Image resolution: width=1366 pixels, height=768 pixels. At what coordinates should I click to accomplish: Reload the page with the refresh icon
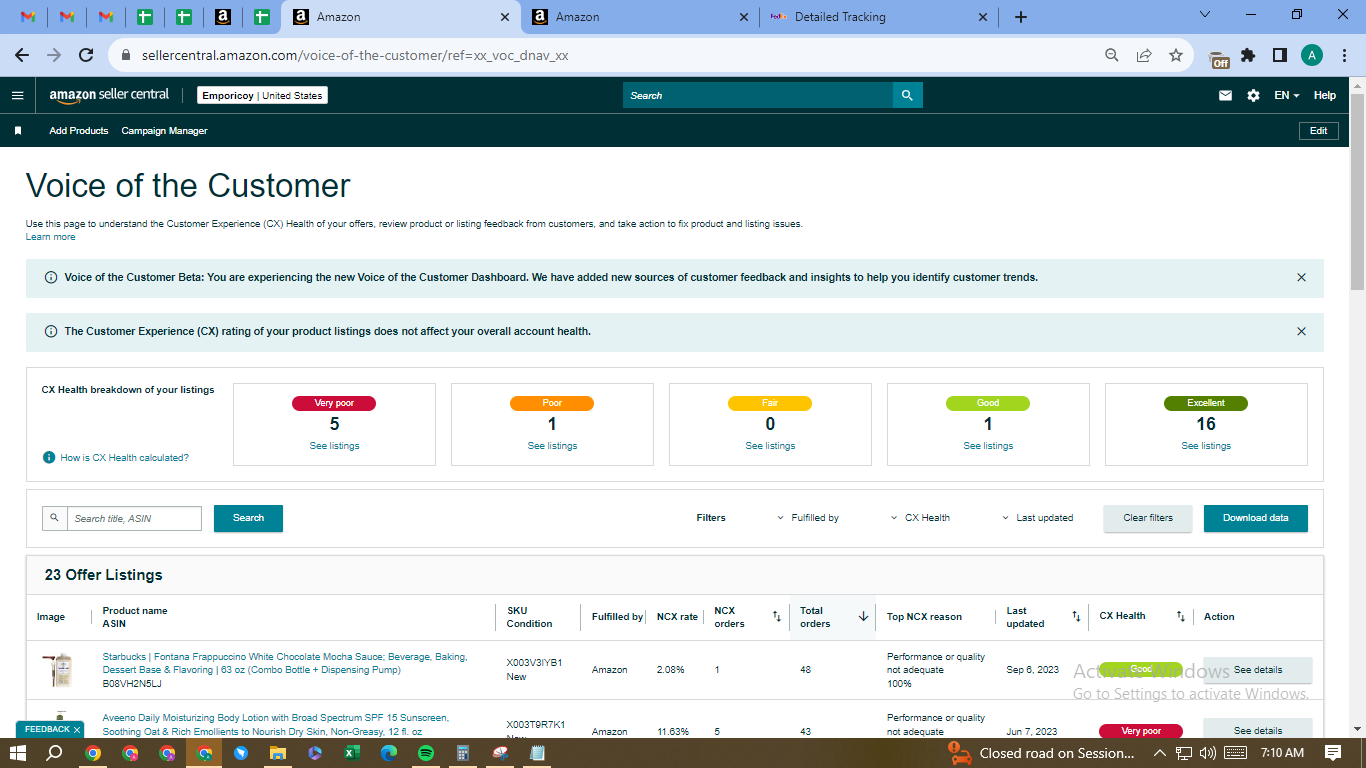[86, 55]
